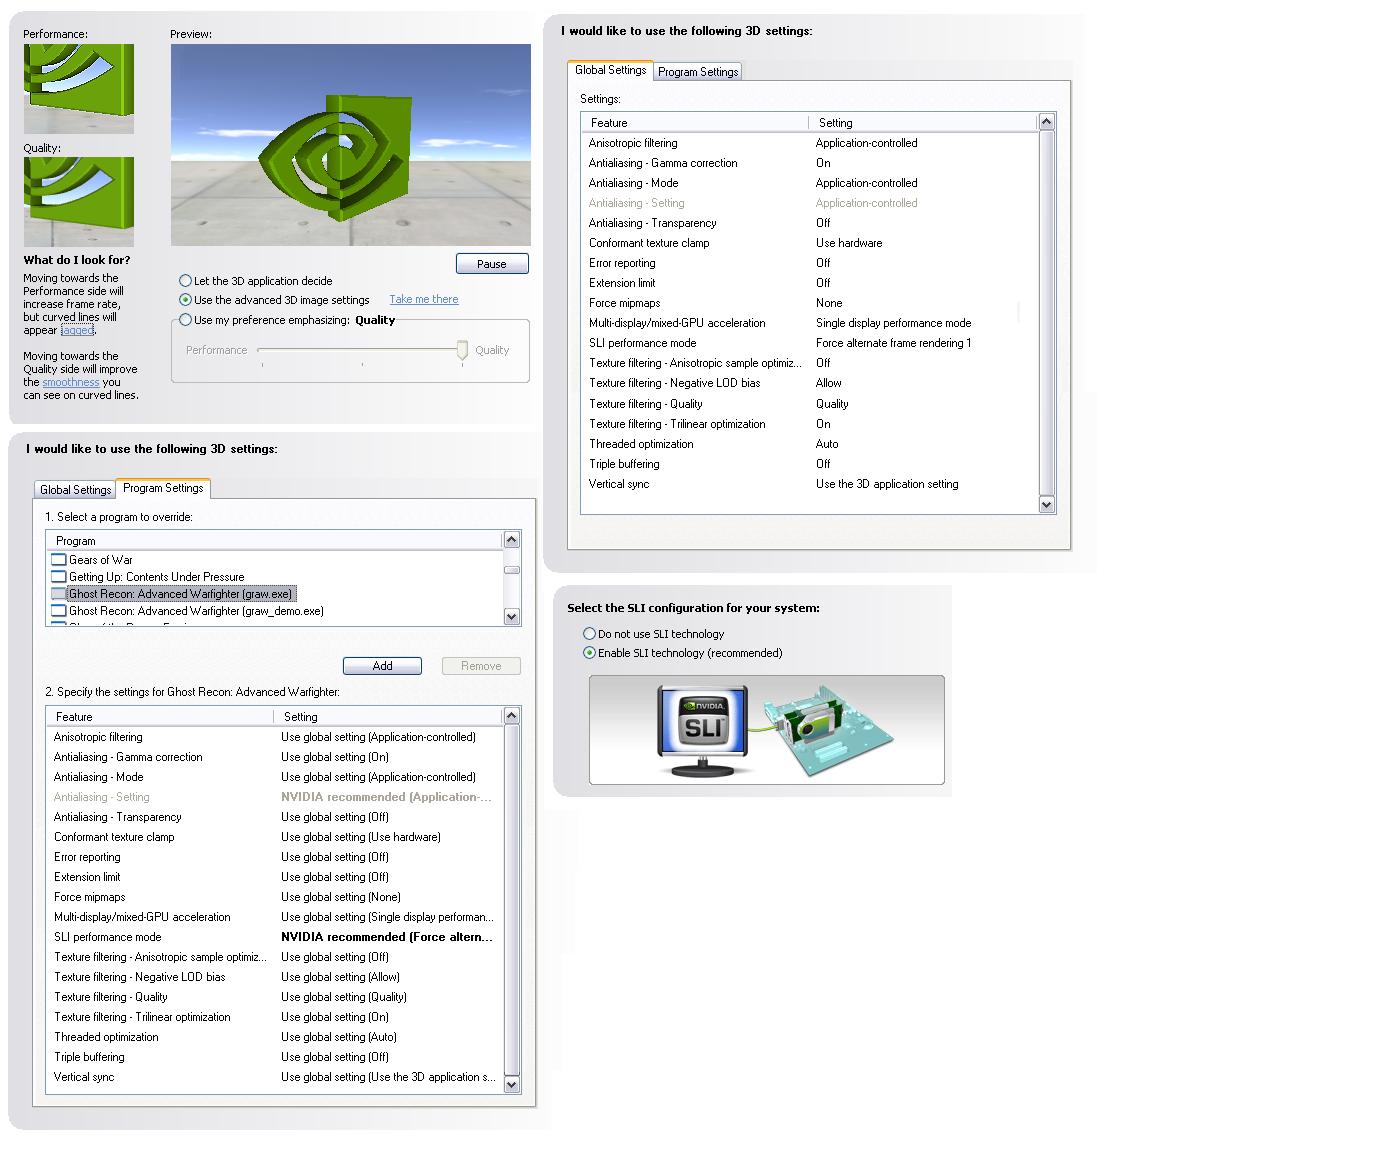Screen dimensions: 1378x1153
Task: Open program SLI performance mode 'NVIDIA recommended' value
Action: pos(387,937)
